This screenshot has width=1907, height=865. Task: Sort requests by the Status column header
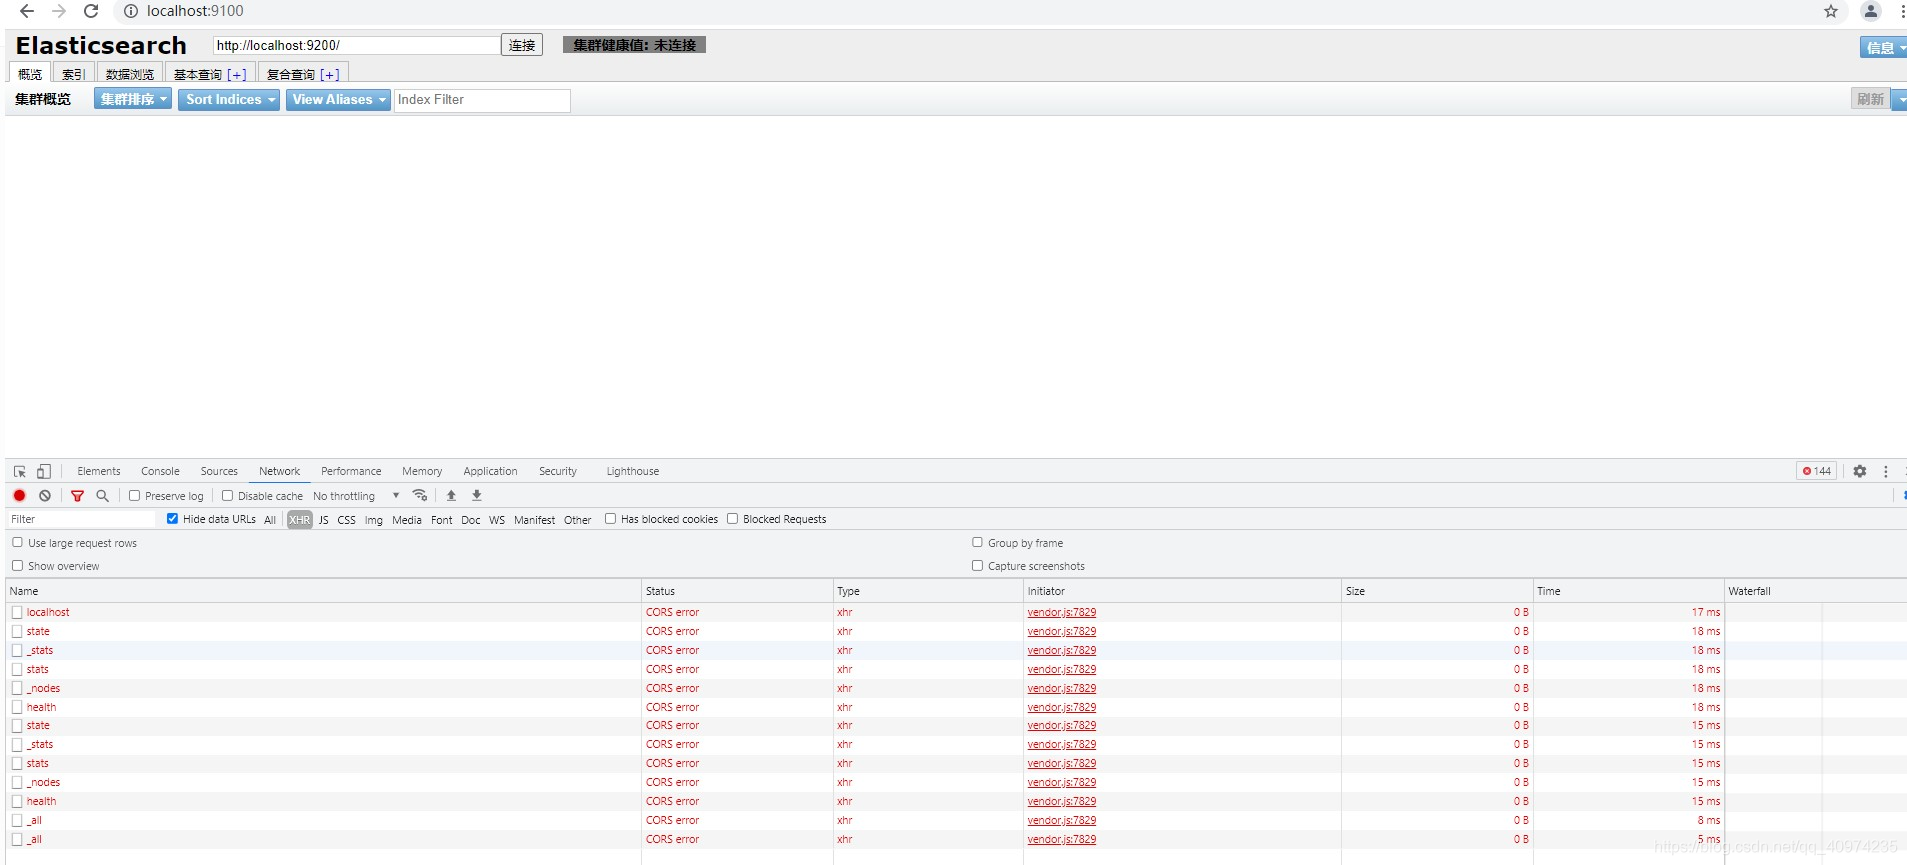pyautogui.click(x=737, y=591)
